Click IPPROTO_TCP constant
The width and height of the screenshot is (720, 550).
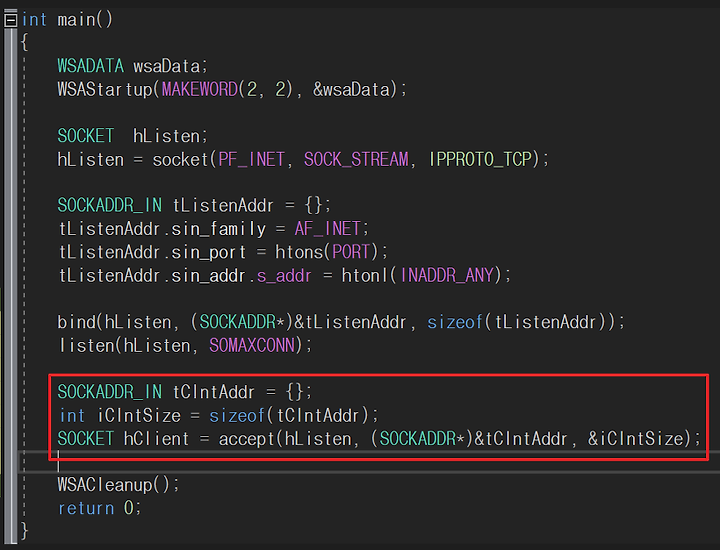pos(480,160)
